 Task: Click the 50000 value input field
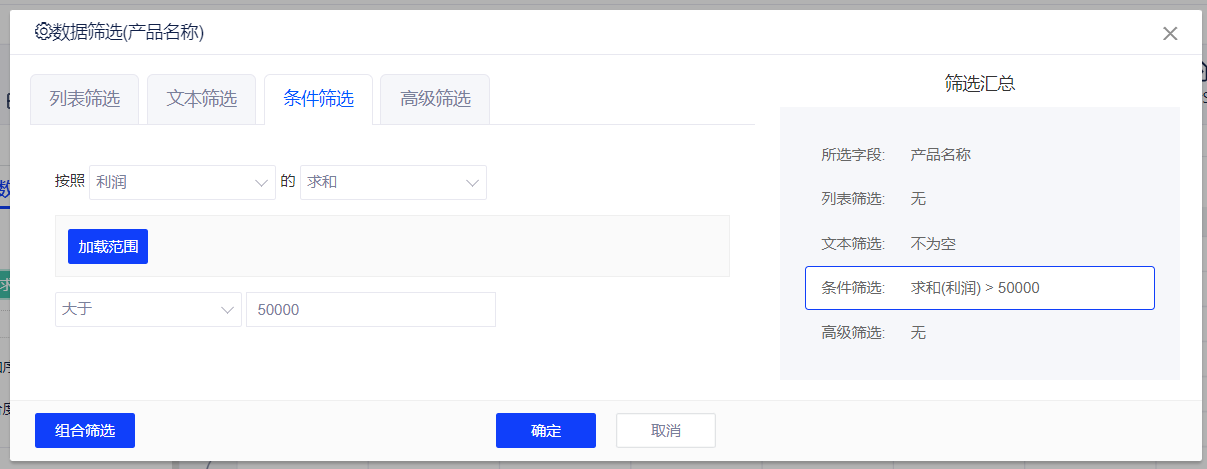pos(370,310)
